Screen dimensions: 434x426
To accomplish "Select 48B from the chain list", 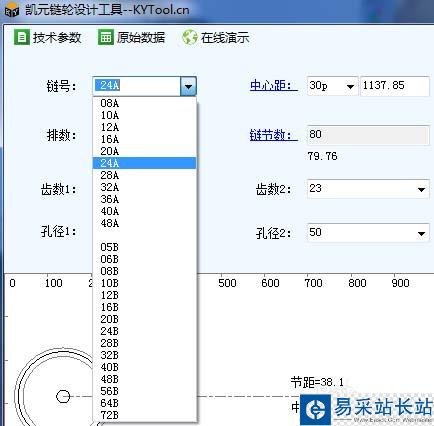I will click(144, 379).
